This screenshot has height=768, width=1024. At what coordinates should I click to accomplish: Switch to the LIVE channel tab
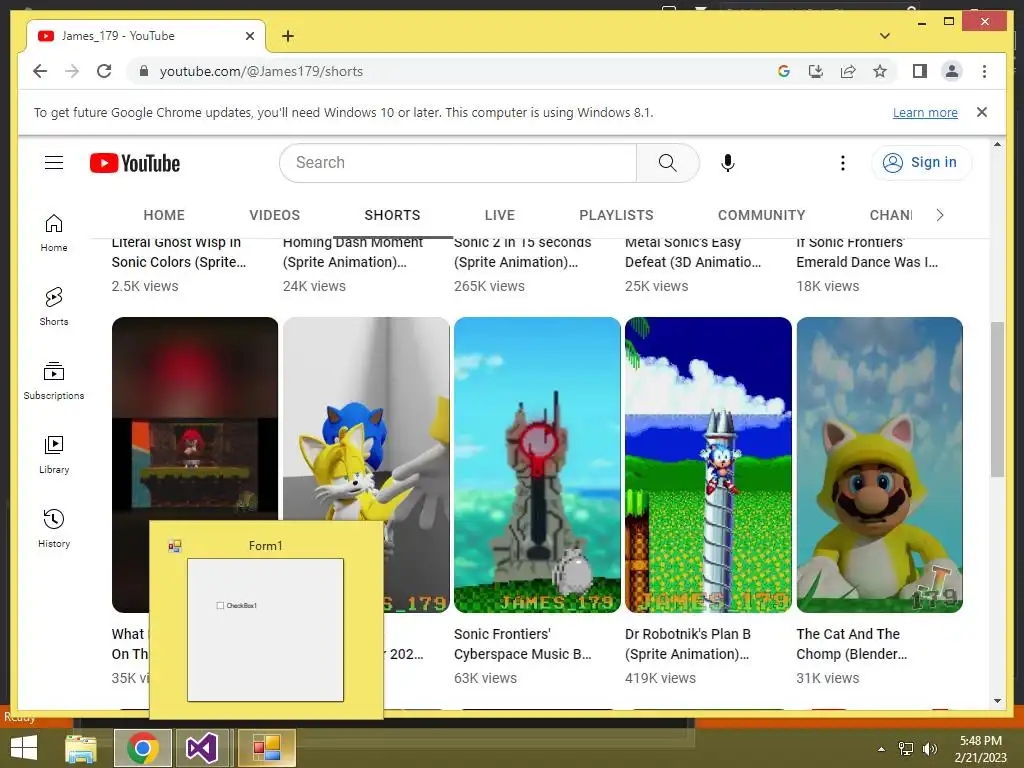click(x=500, y=216)
